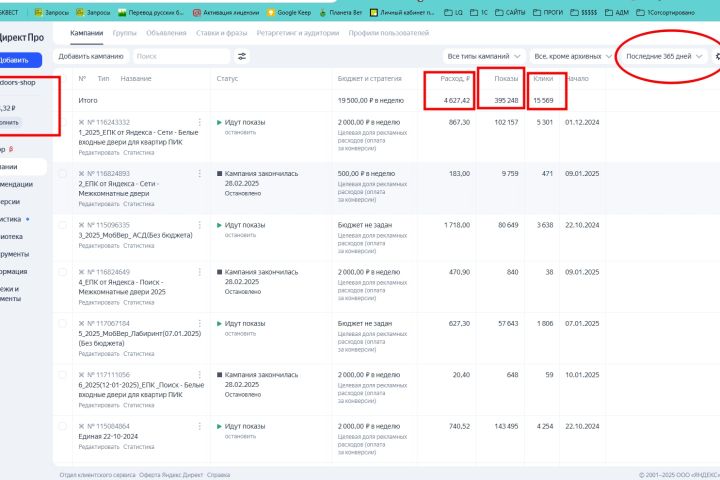The image size is (720, 480).
Task: Open Последние 365 дней period dropdown
Action: [x=664, y=56]
